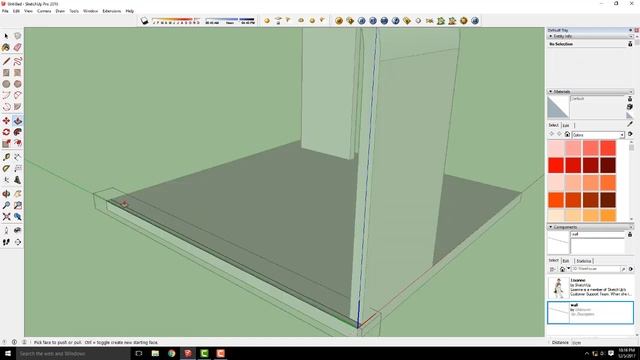Pick the Circle tool
This screenshot has width=640, height=360.
coord(6,84)
